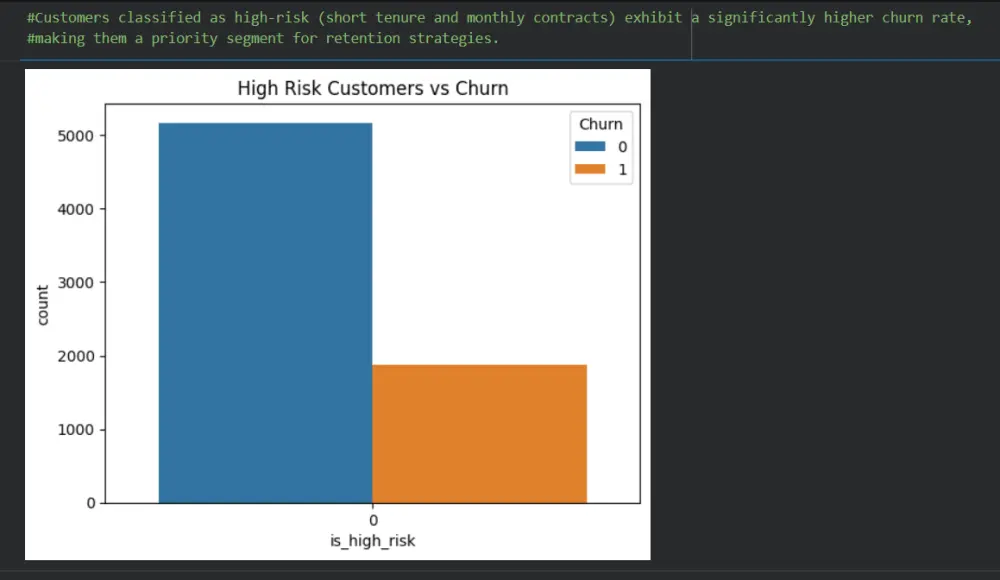Click legend label '0' beside blue swatch

622,147
